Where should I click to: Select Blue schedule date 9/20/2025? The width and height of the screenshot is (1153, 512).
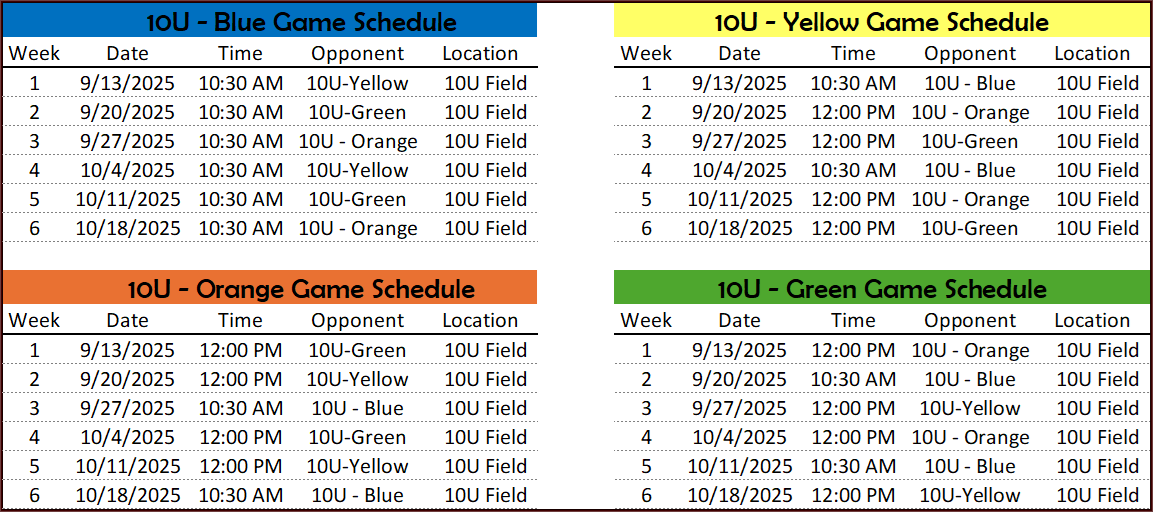pyautogui.click(x=127, y=112)
